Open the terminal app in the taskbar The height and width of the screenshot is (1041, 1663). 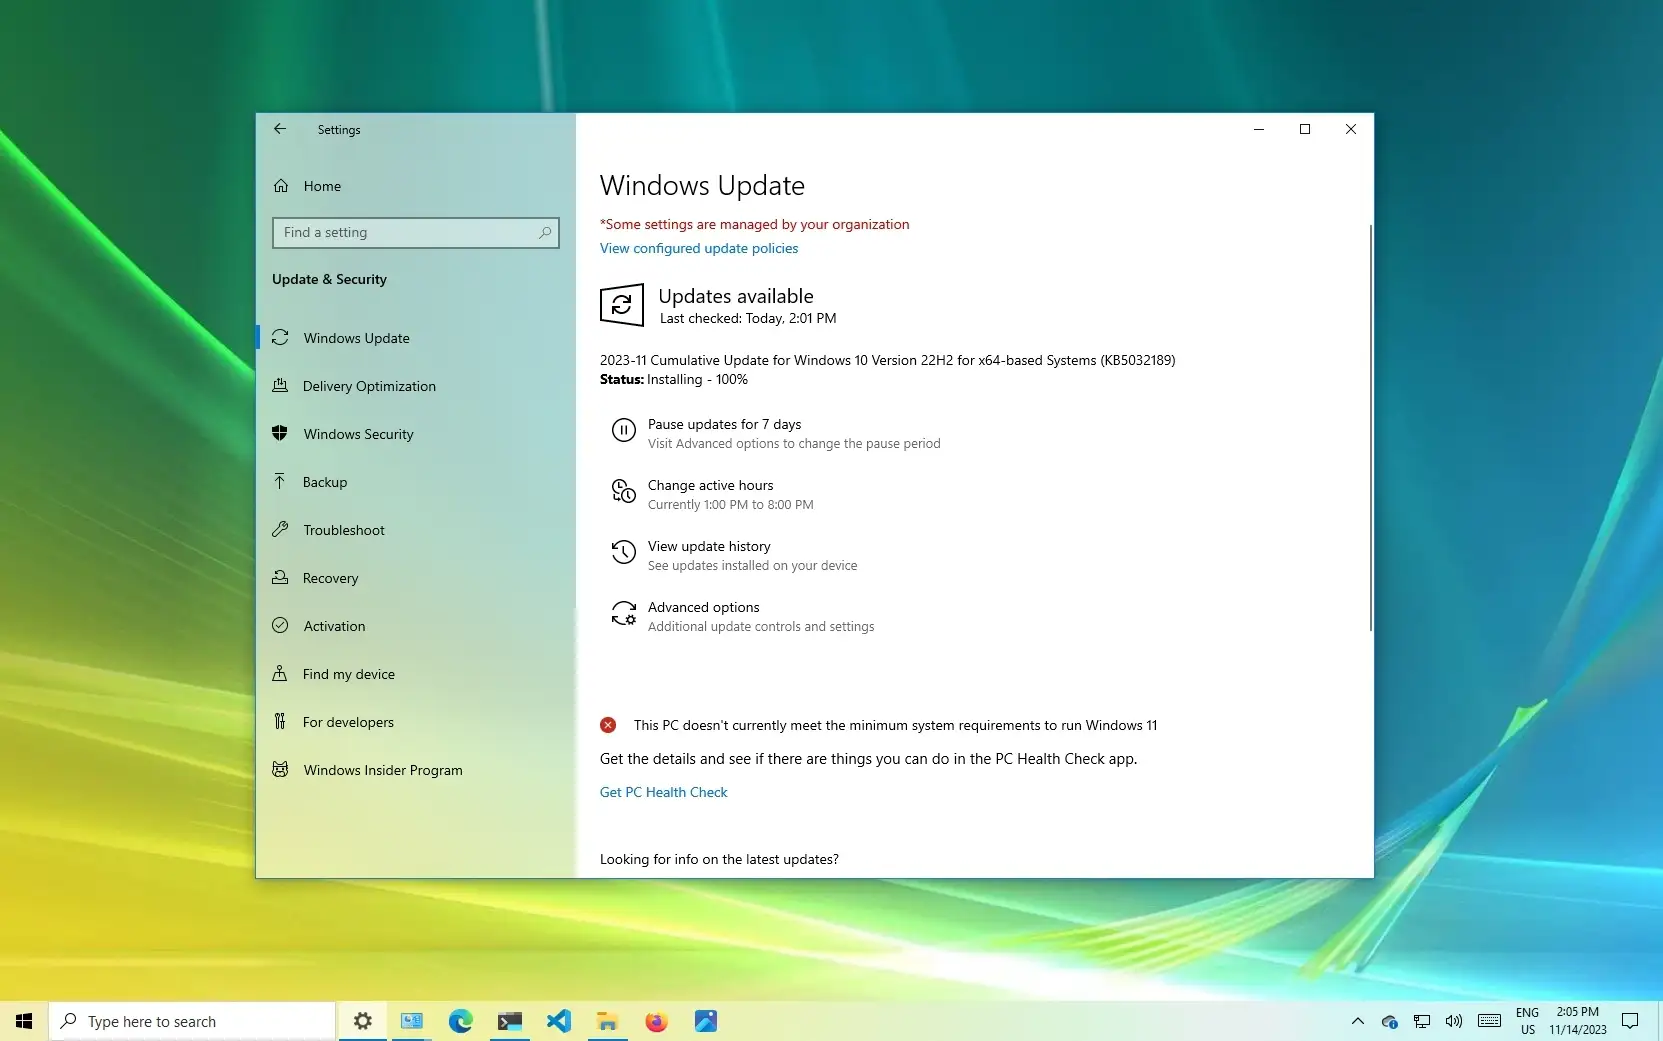click(x=509, y=1021)
